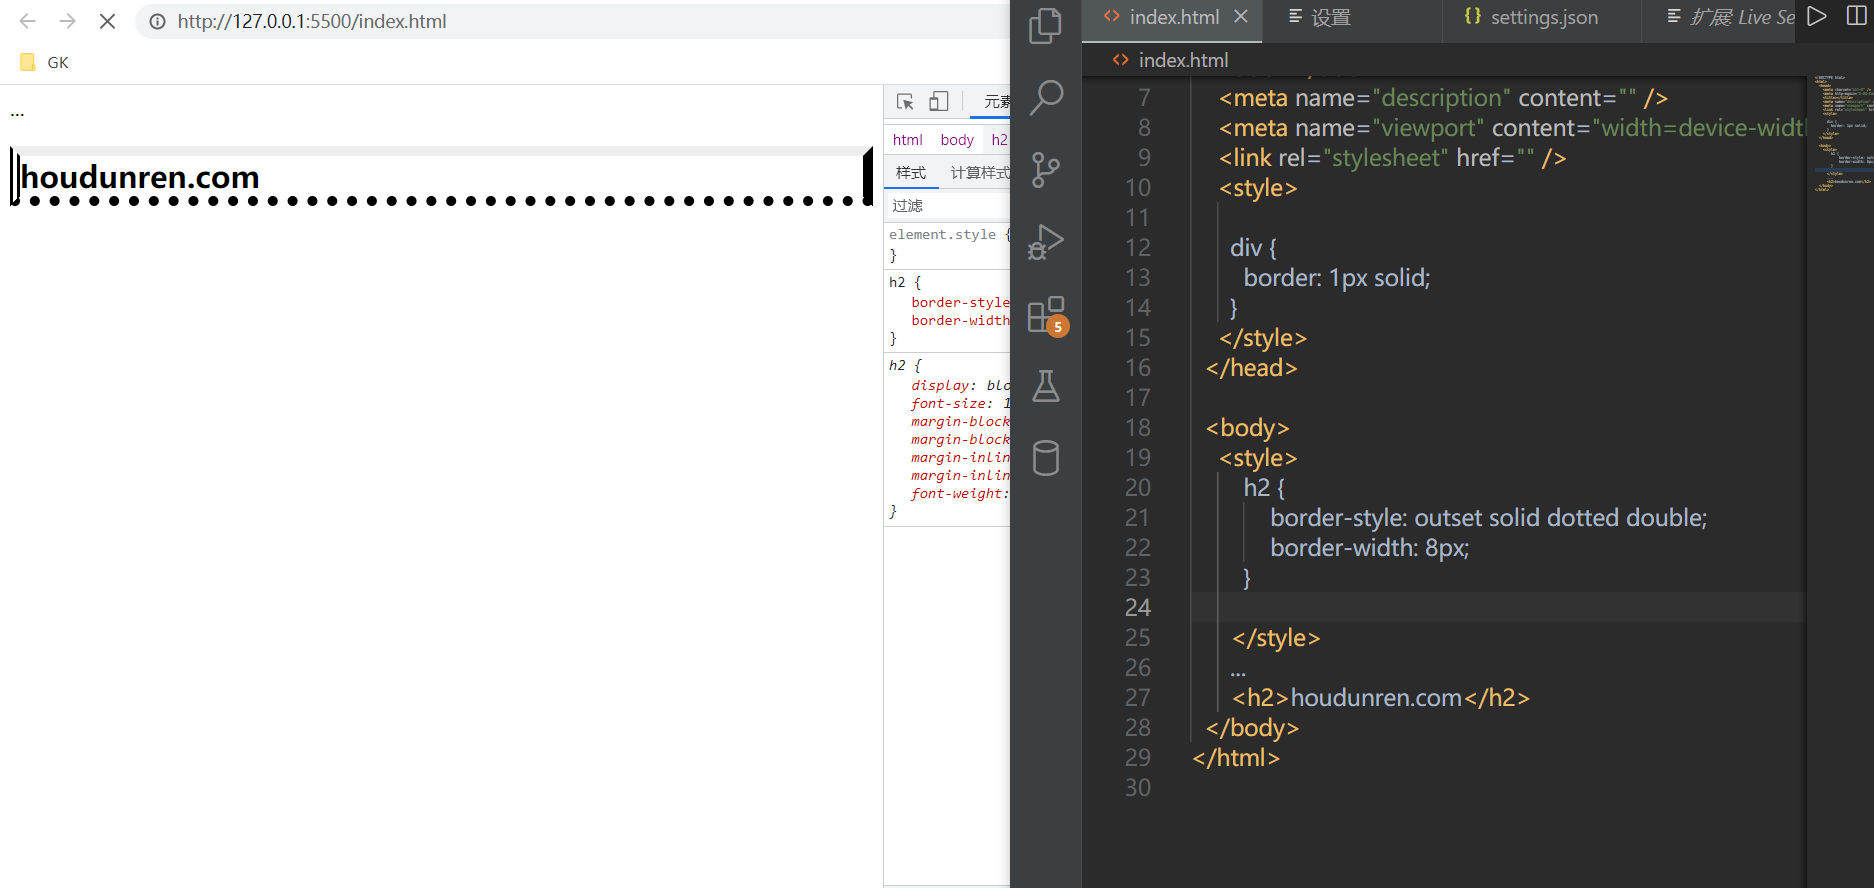The image size is (1874, 888).
Task: Open the Run and Debug view
Action: (1045, 242)
